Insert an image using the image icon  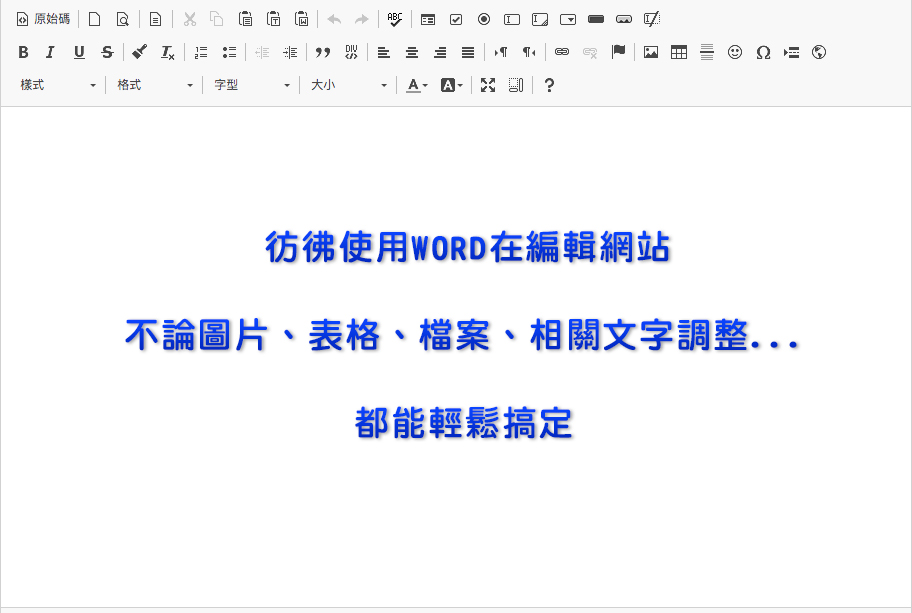point(651,52)
